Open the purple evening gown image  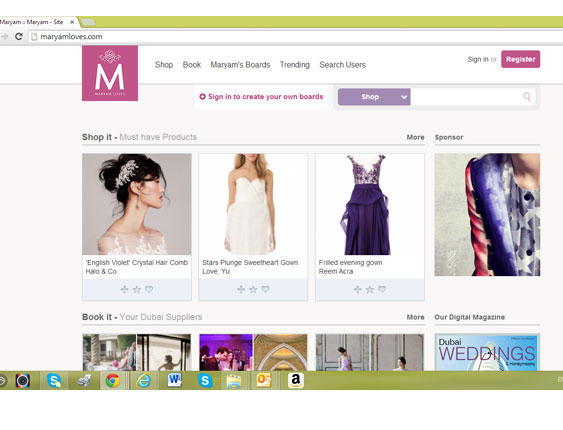(x=370, y=204)
